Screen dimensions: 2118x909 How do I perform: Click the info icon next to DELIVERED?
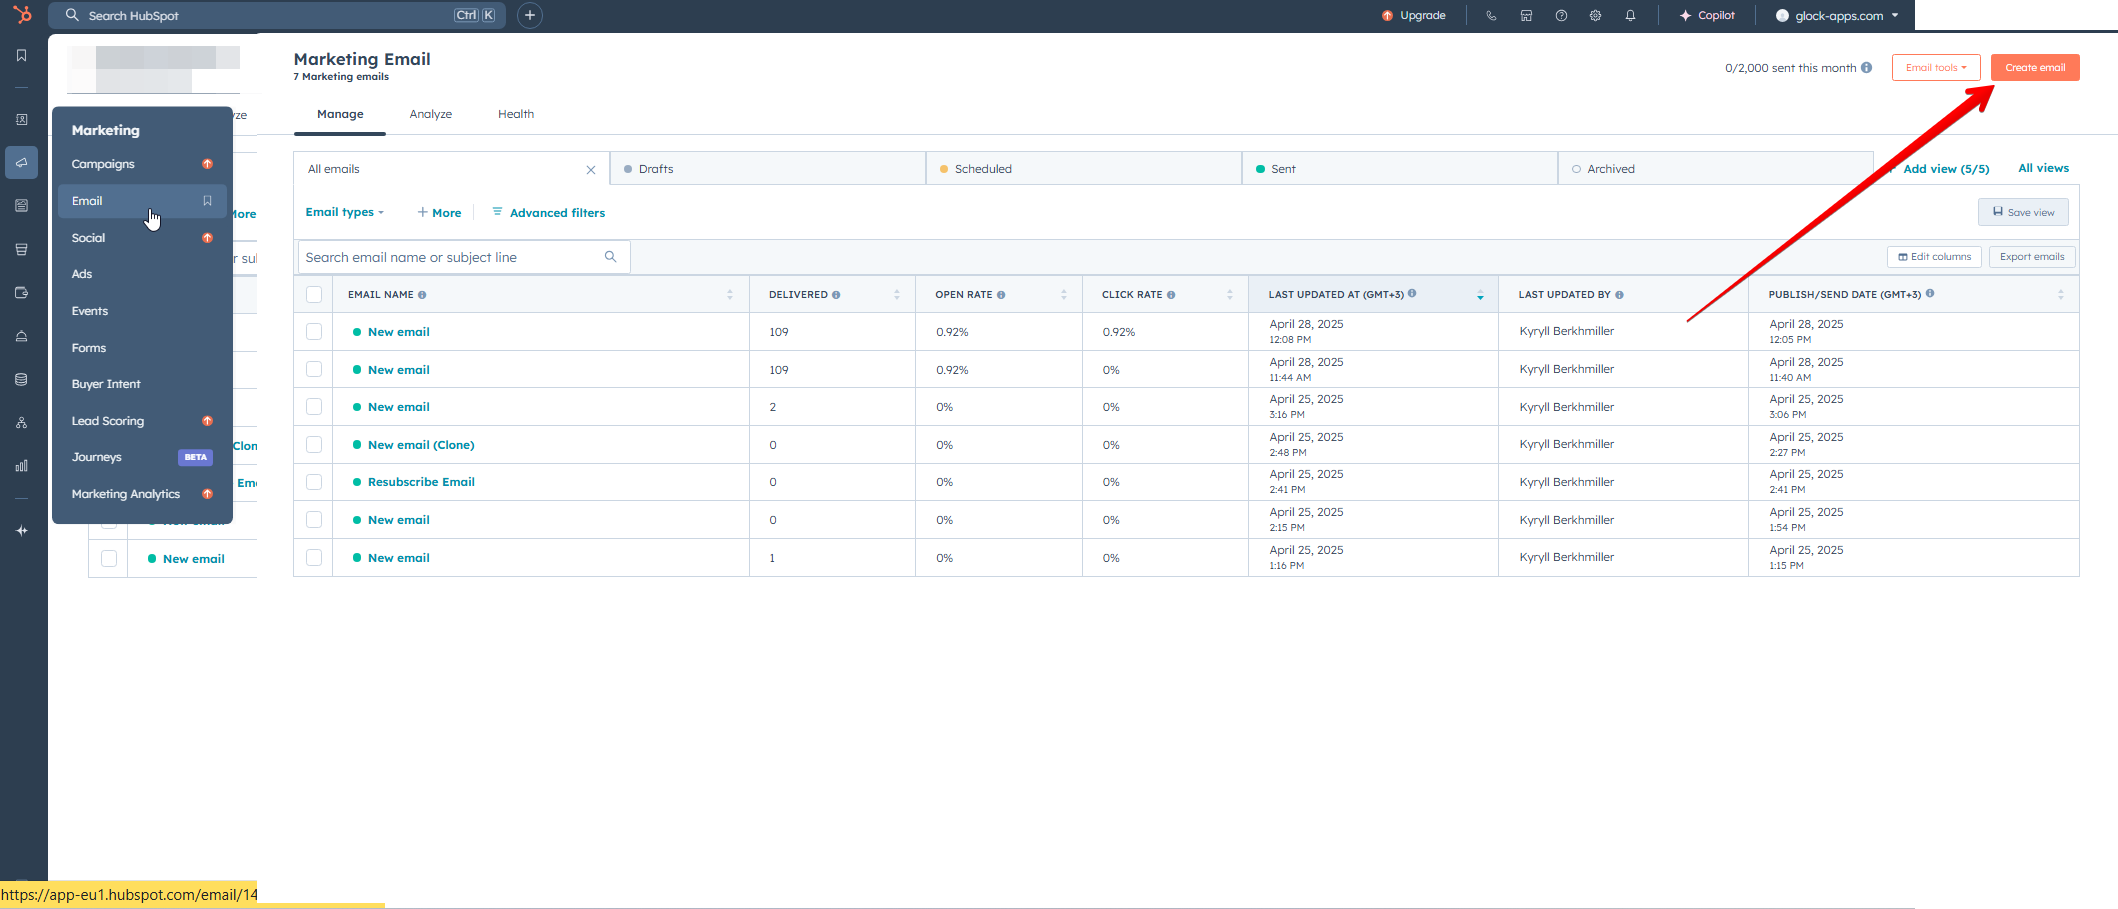(x=836, y=295)
